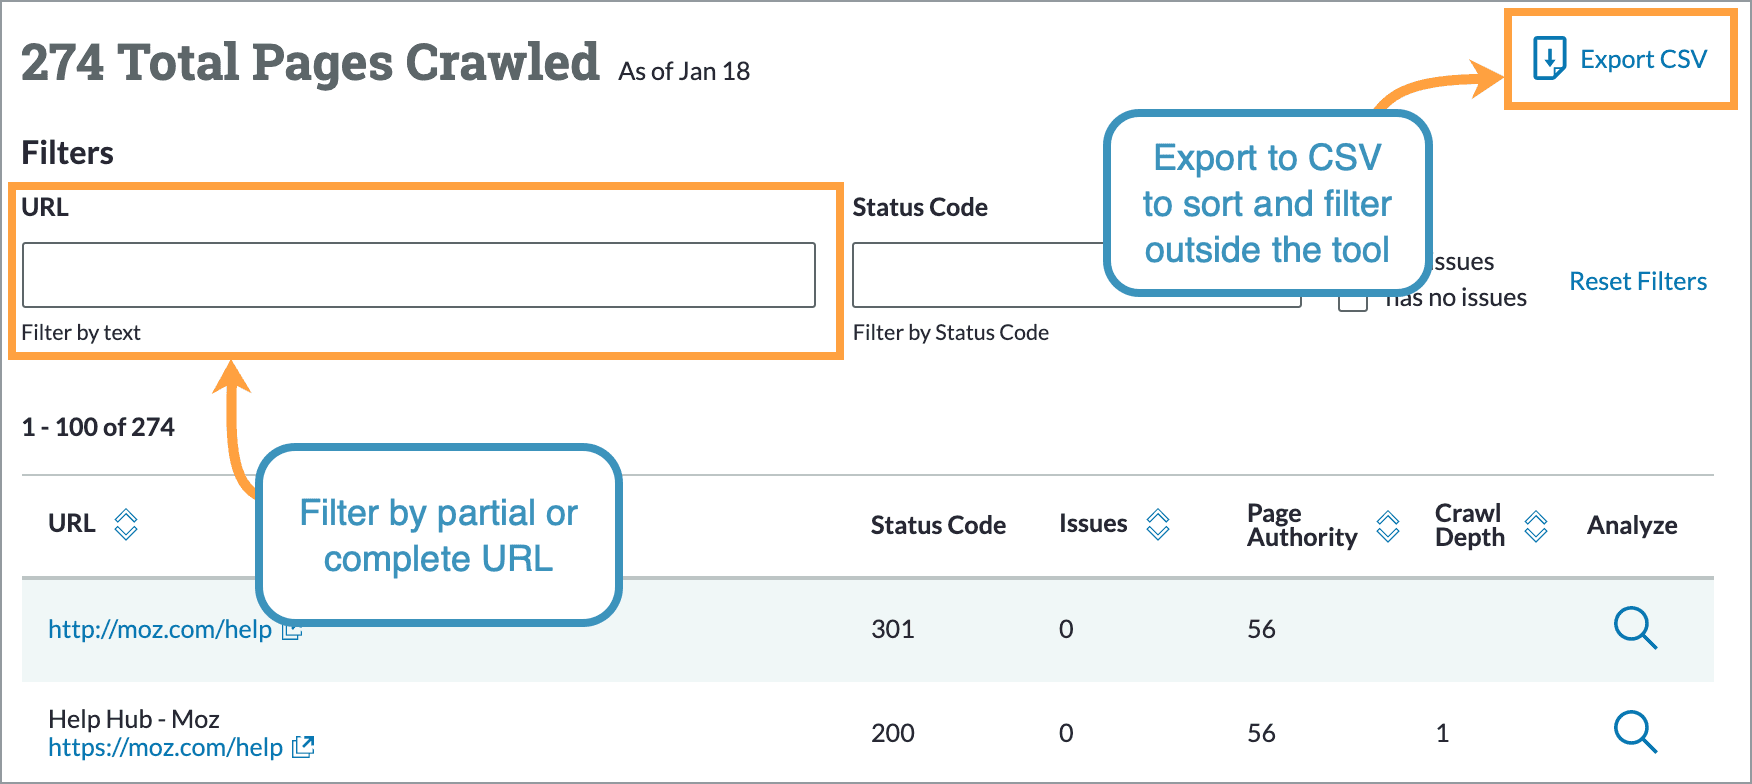Open the https://moz.com/help link
Image resolution: width=1752 pixels, height=784 pixels.
point(166,747)
